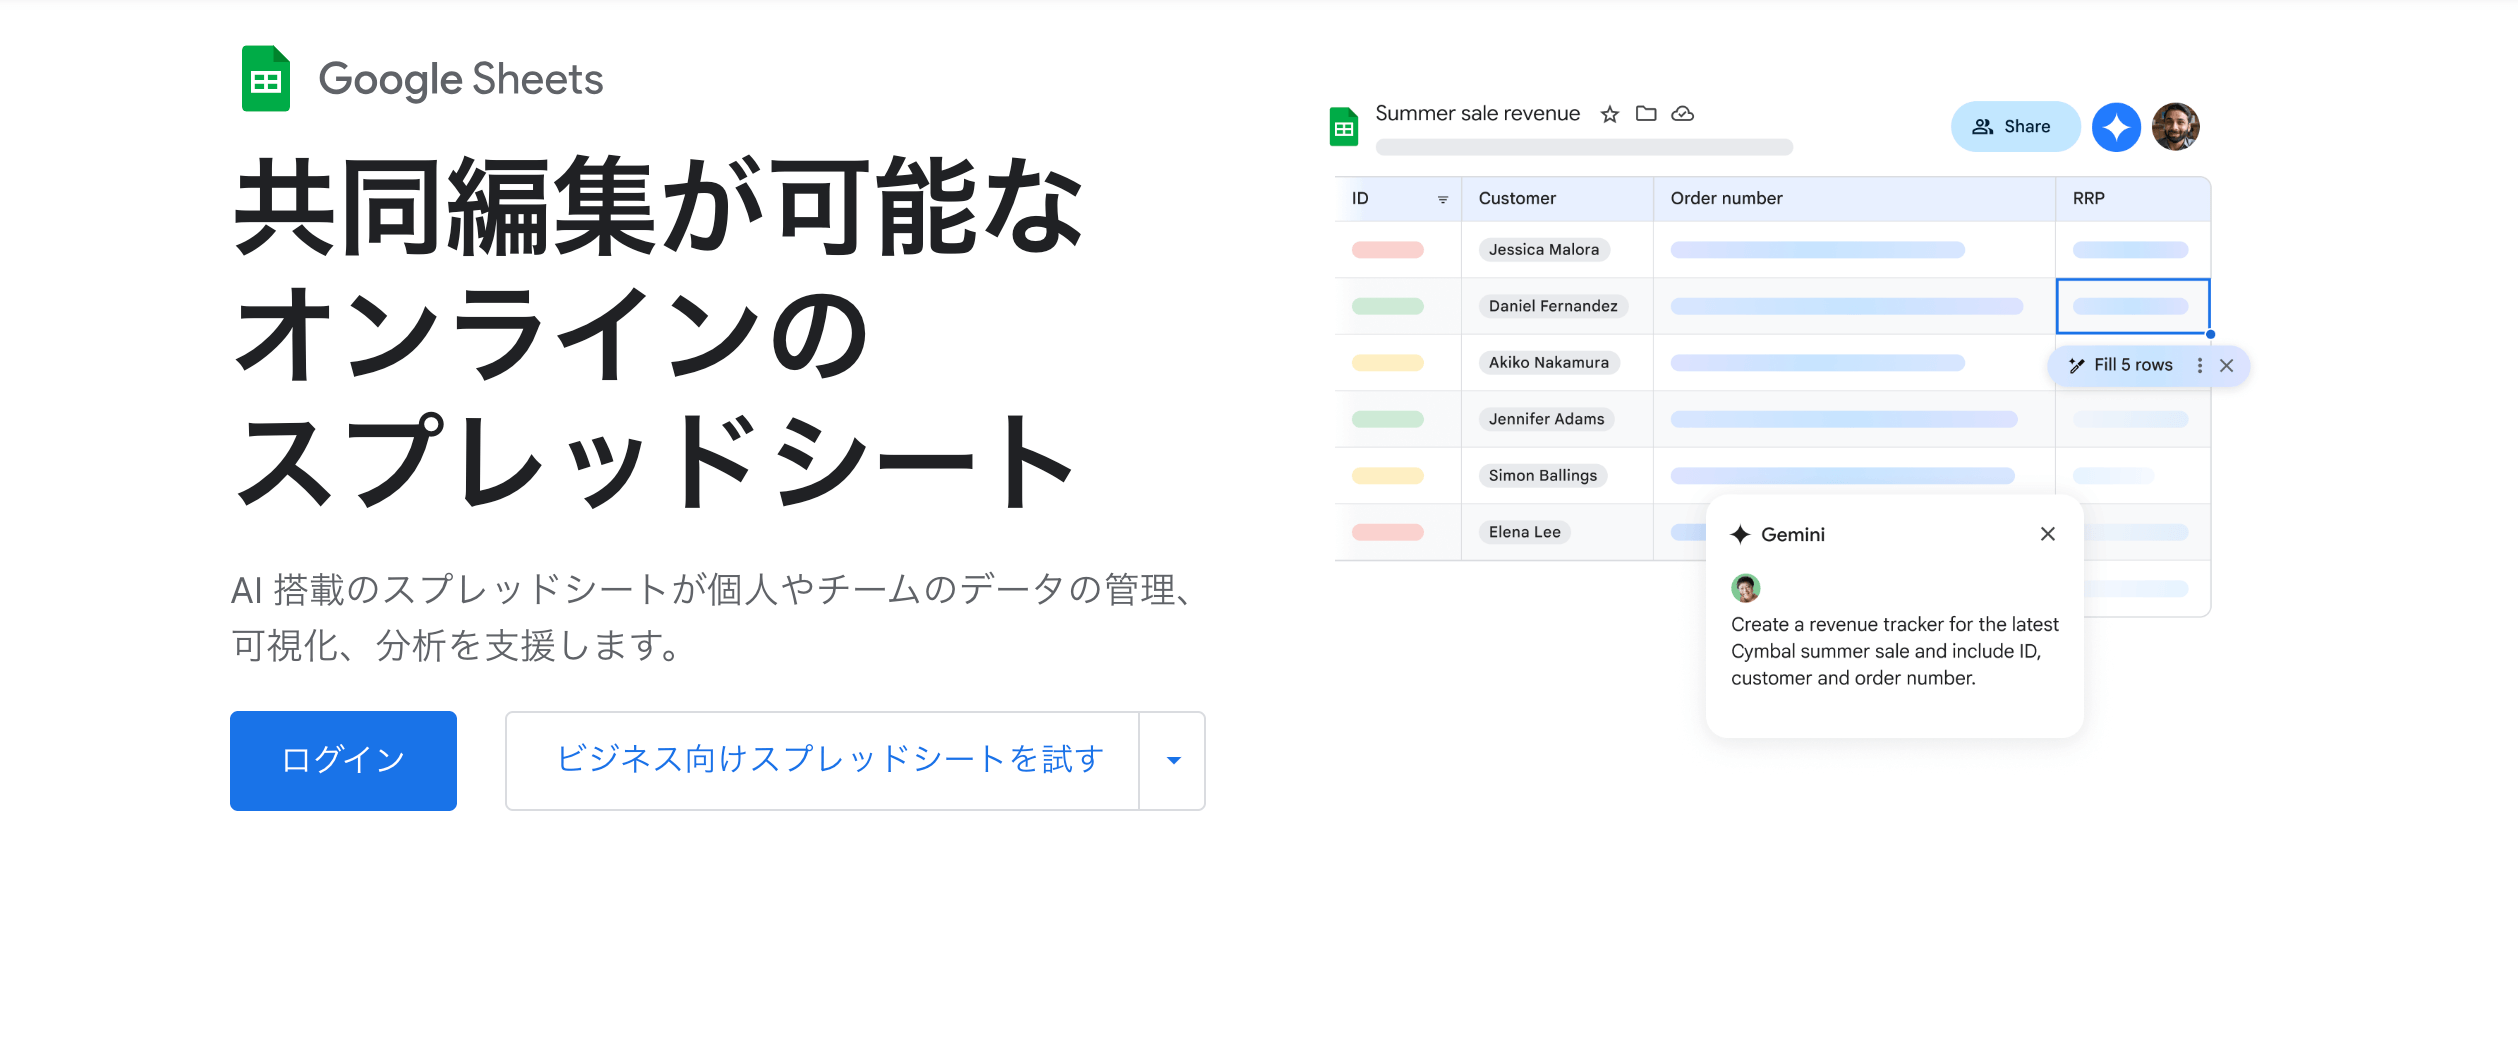Click the green ID pill in Jennifer Adams row
The image size is (2518, 1040).
coord(1387,419)
